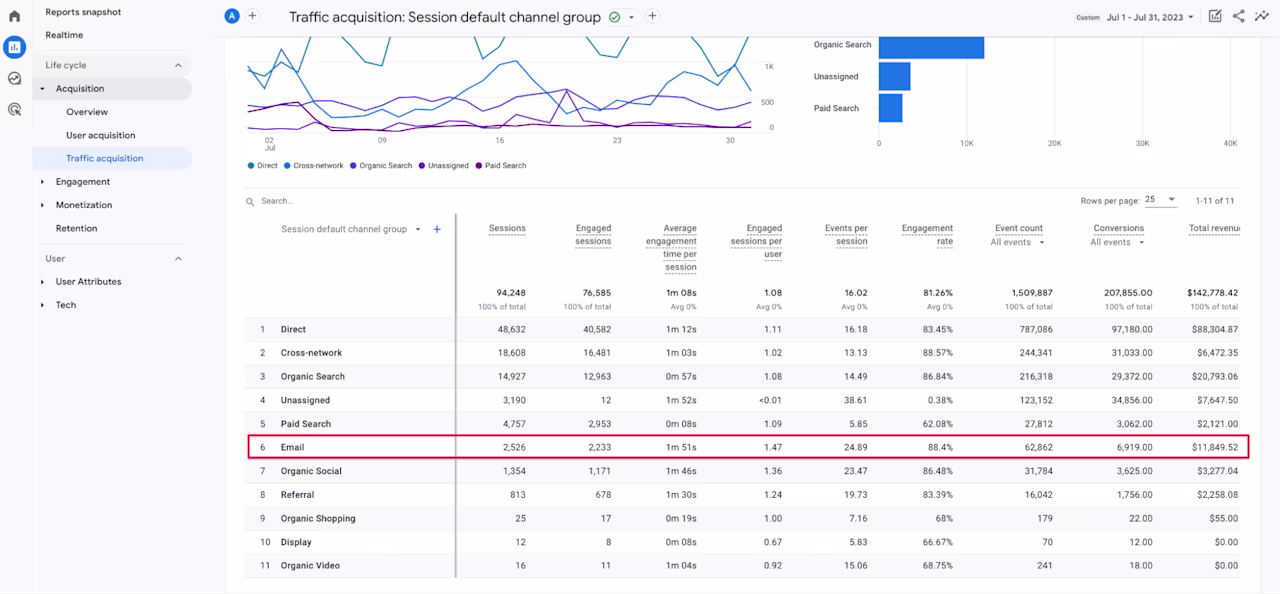This screenshot has height=594, width=1280.
Task: Toggle Cross-network series in chart legend
Action: tap(313, 166)
